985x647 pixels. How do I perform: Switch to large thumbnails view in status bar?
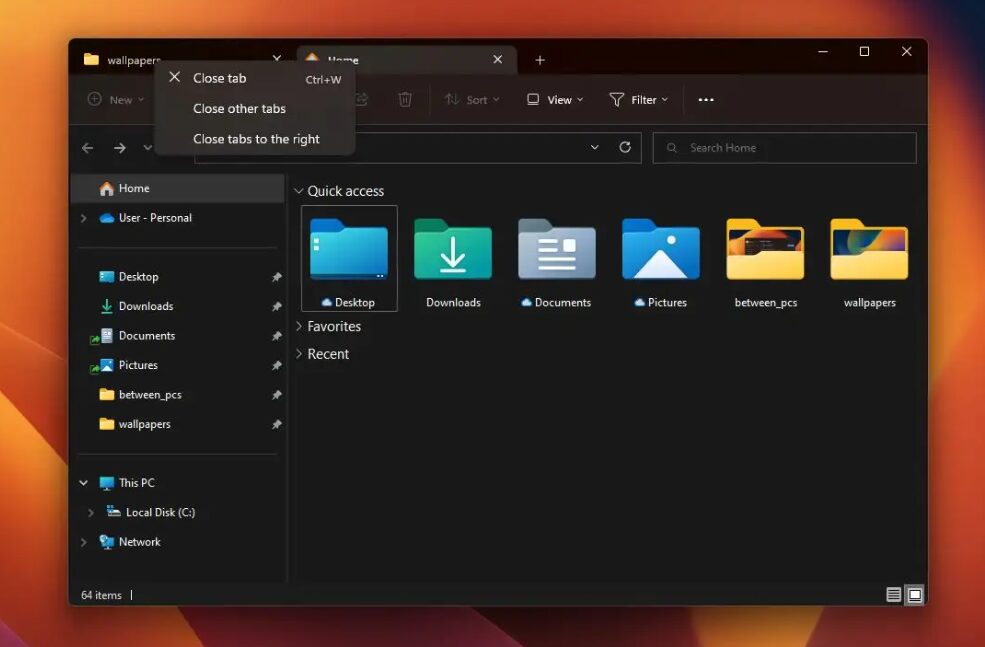coord(914,595)
